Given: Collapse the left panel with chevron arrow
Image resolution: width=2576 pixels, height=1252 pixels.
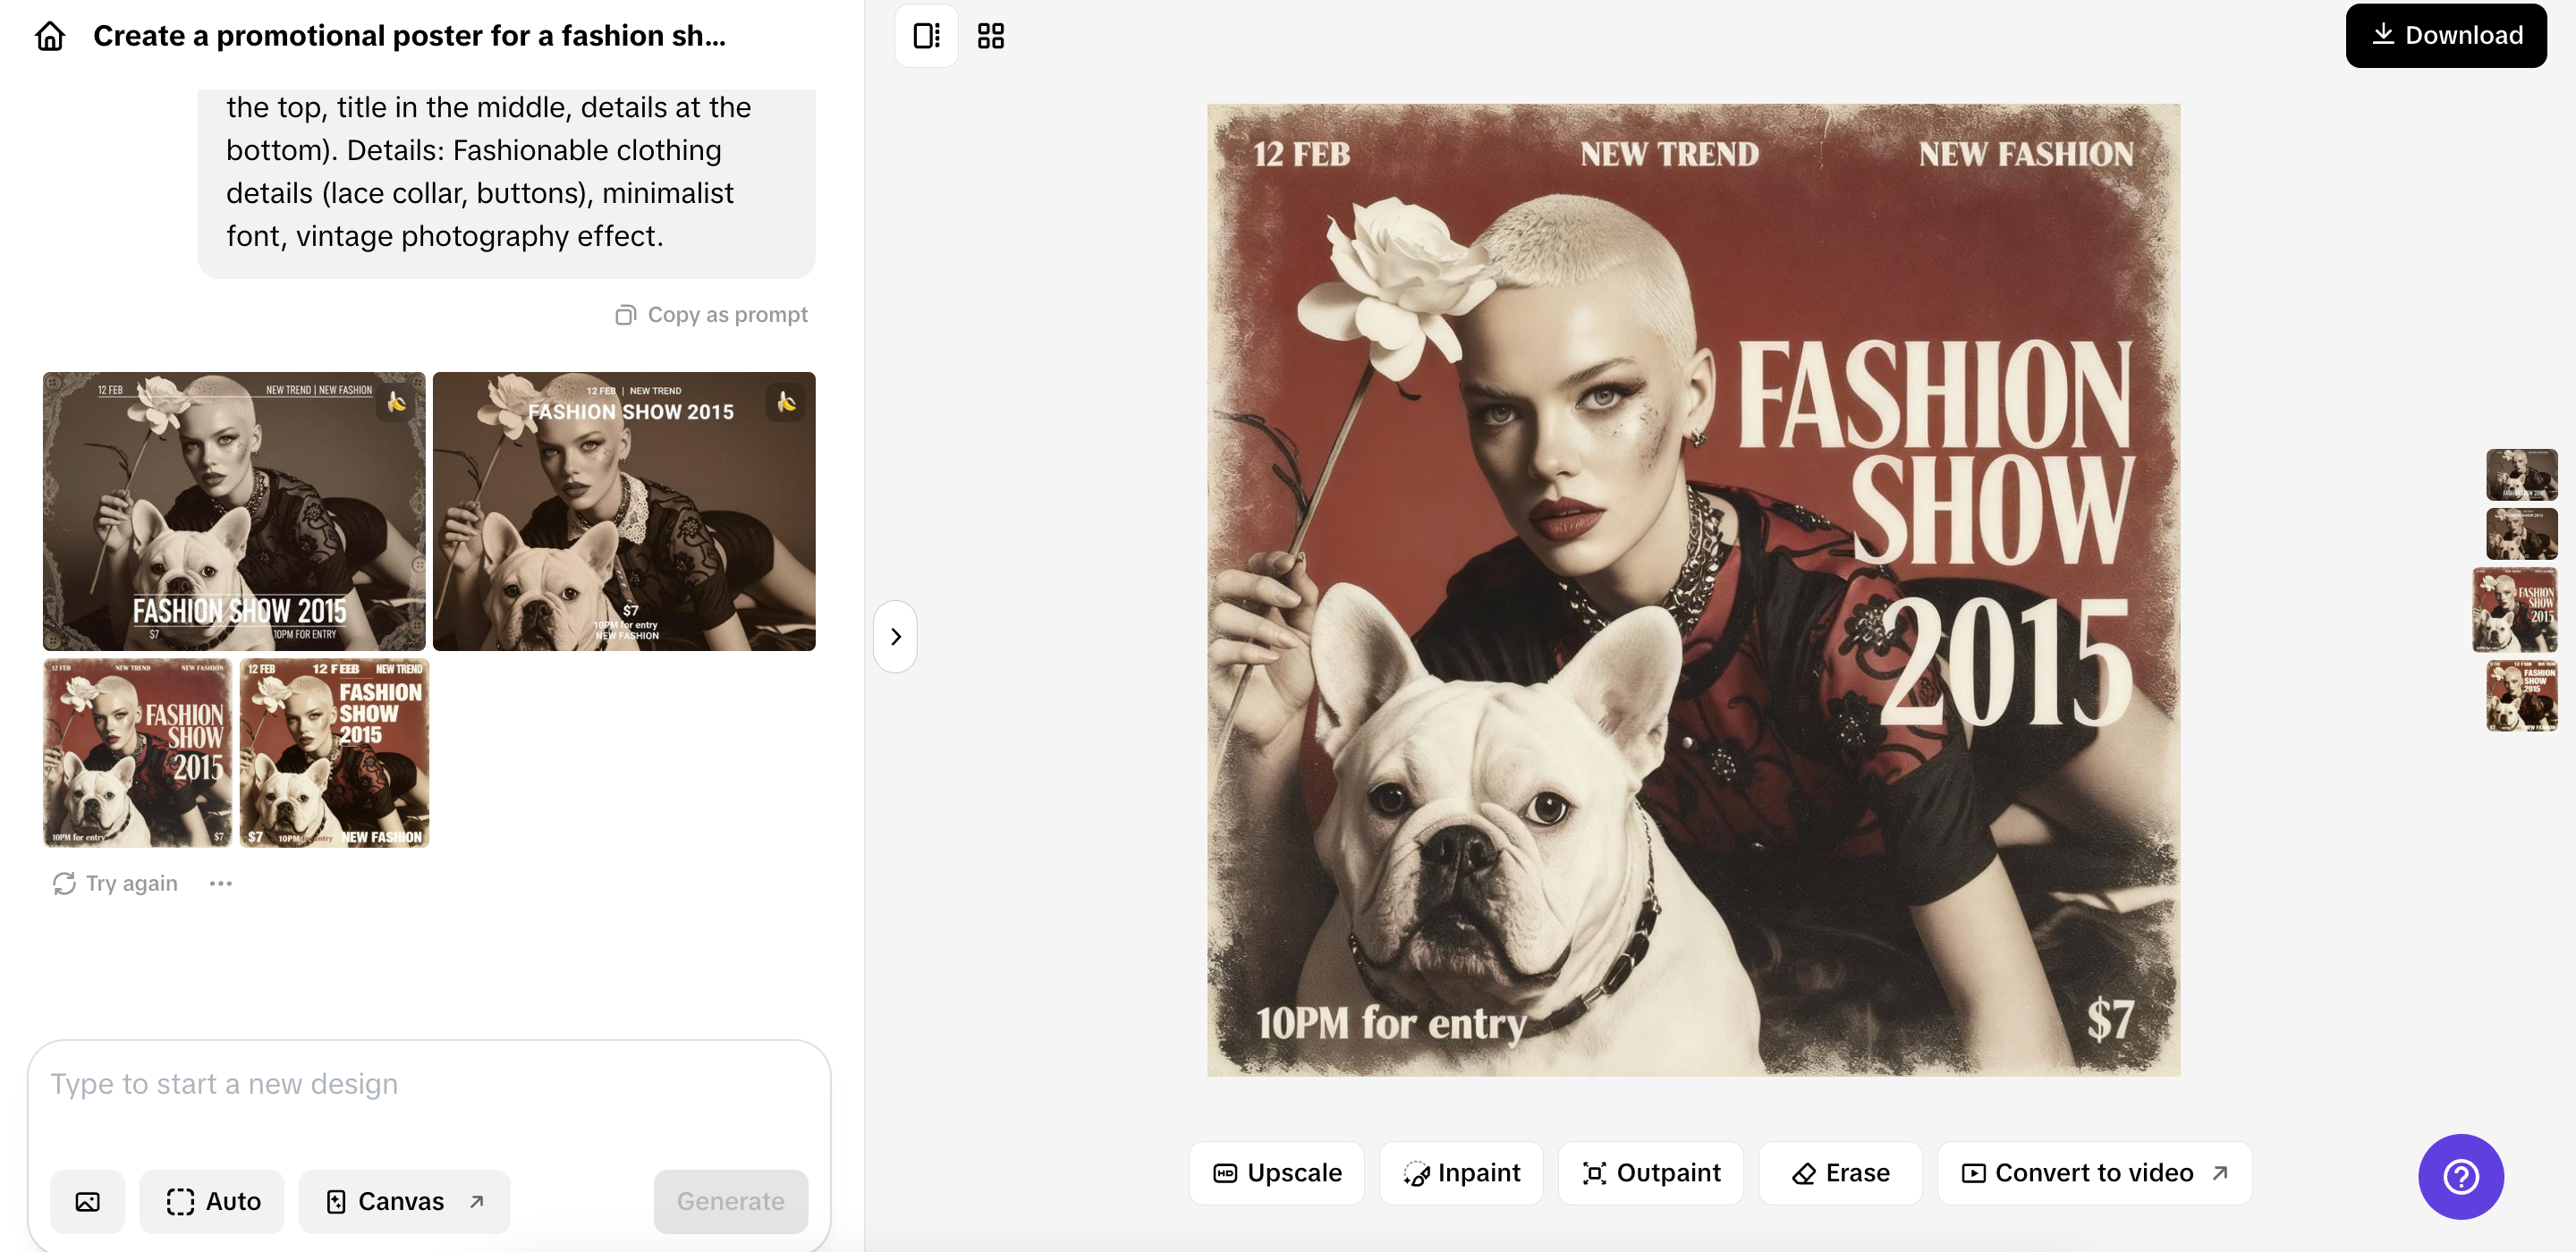Looking at the screenshot, I should click(895, 637).
